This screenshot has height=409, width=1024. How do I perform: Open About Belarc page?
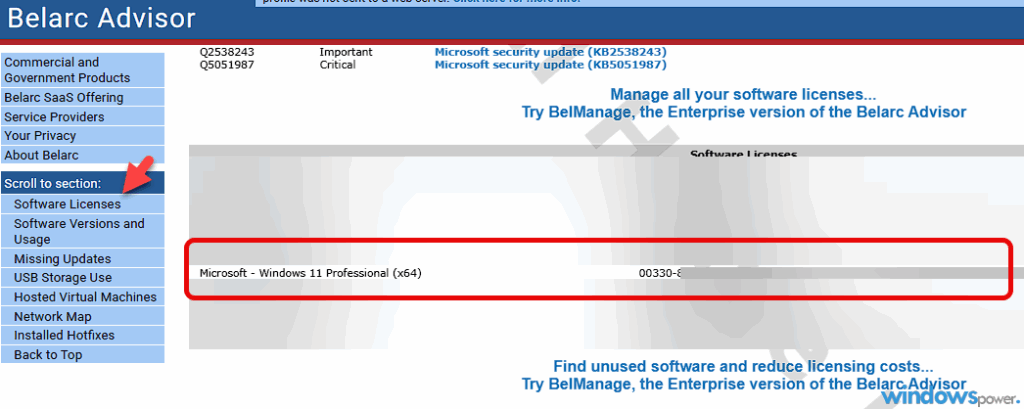pyautogui.click(x=82, y=155)
